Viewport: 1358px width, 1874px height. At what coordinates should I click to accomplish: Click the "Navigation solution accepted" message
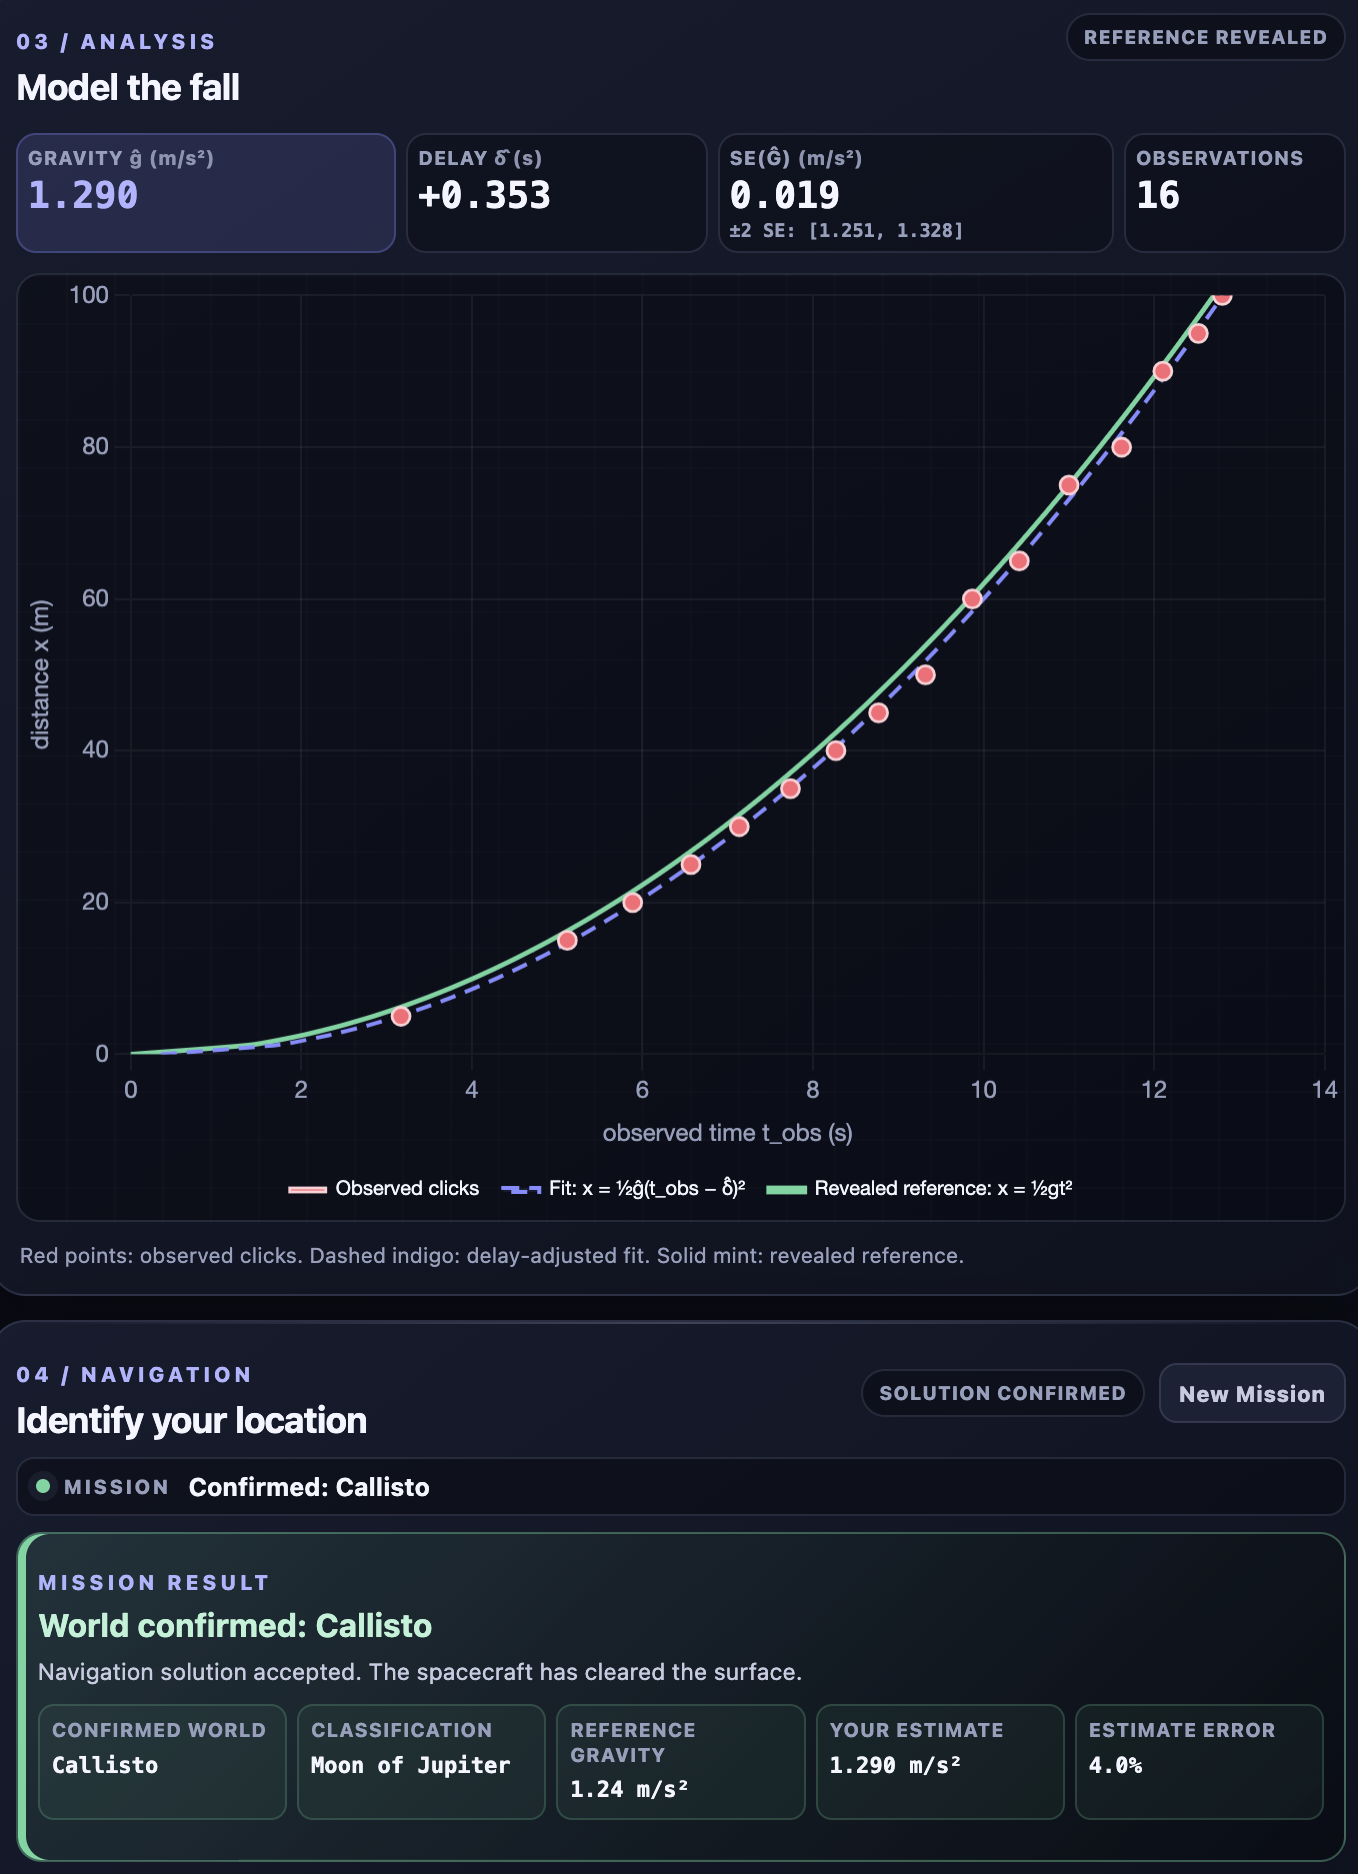pyautogui.click(x=420, y=1672)
